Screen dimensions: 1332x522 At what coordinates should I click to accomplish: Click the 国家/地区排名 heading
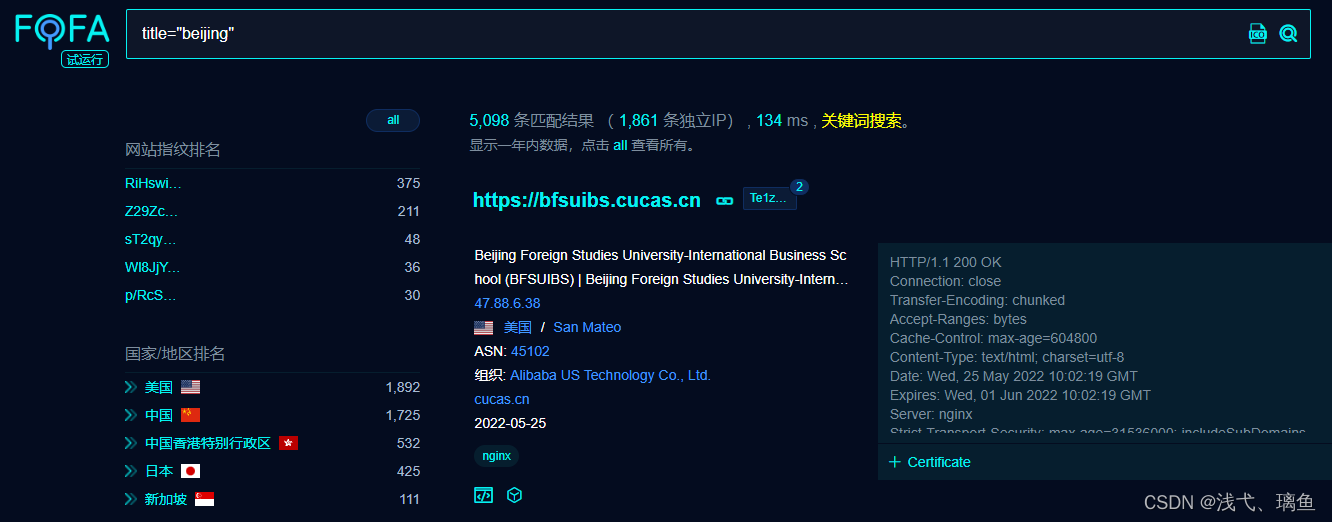[175, 354]
